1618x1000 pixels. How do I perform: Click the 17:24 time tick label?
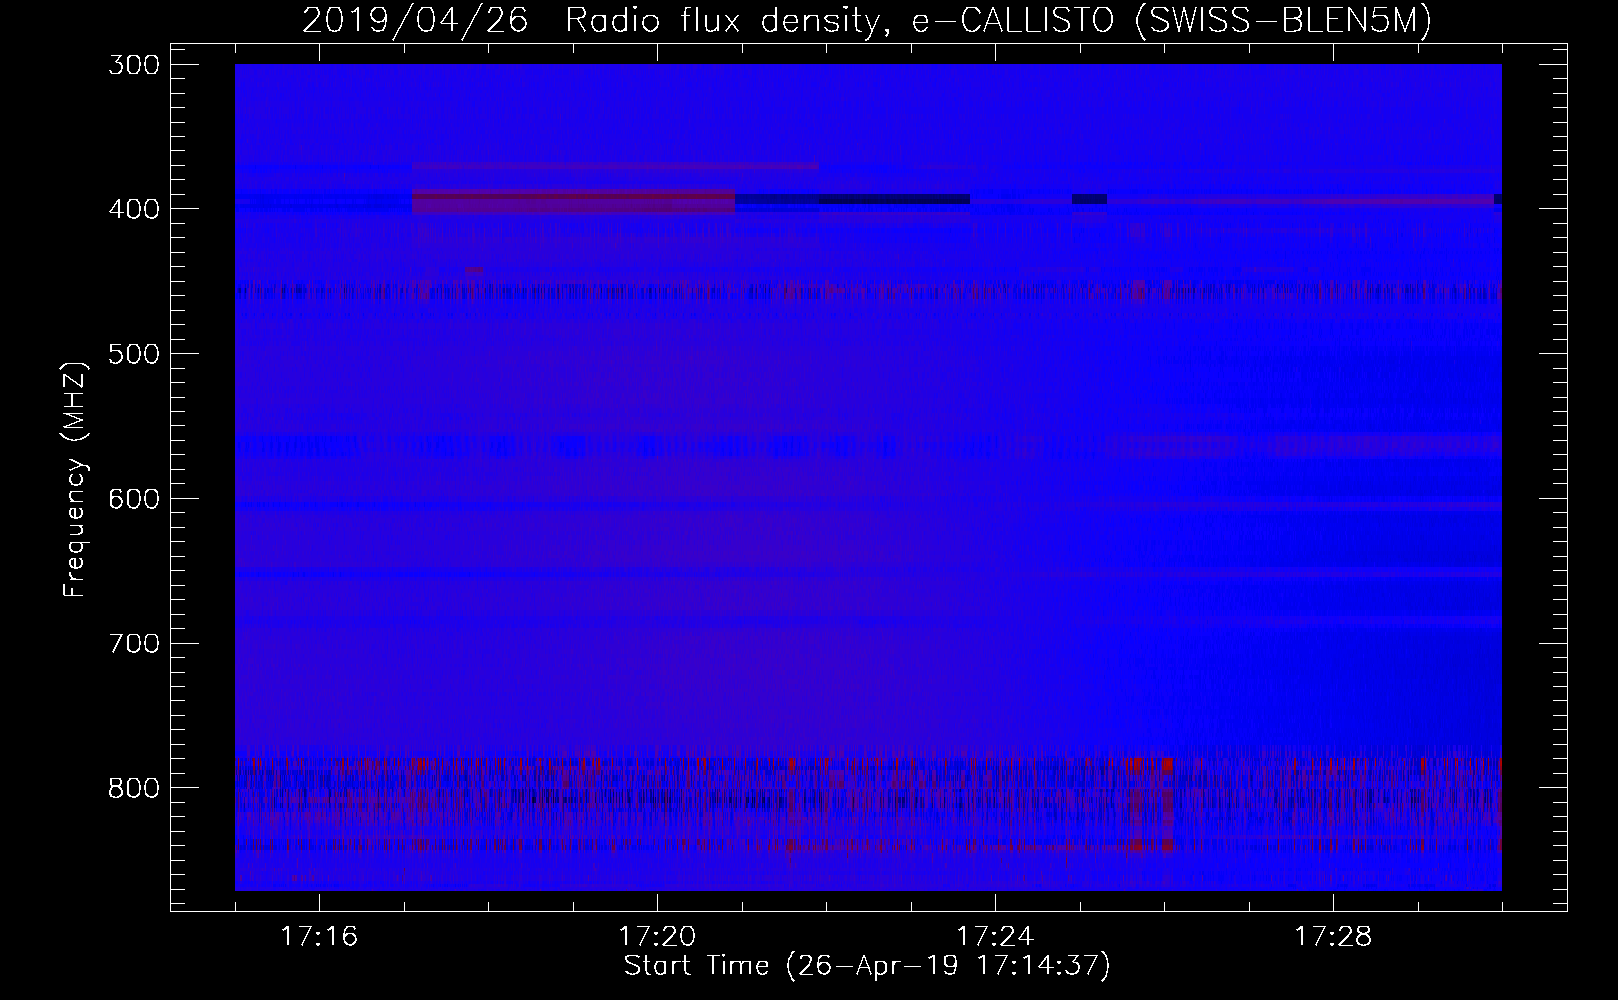tap(995, 937)
